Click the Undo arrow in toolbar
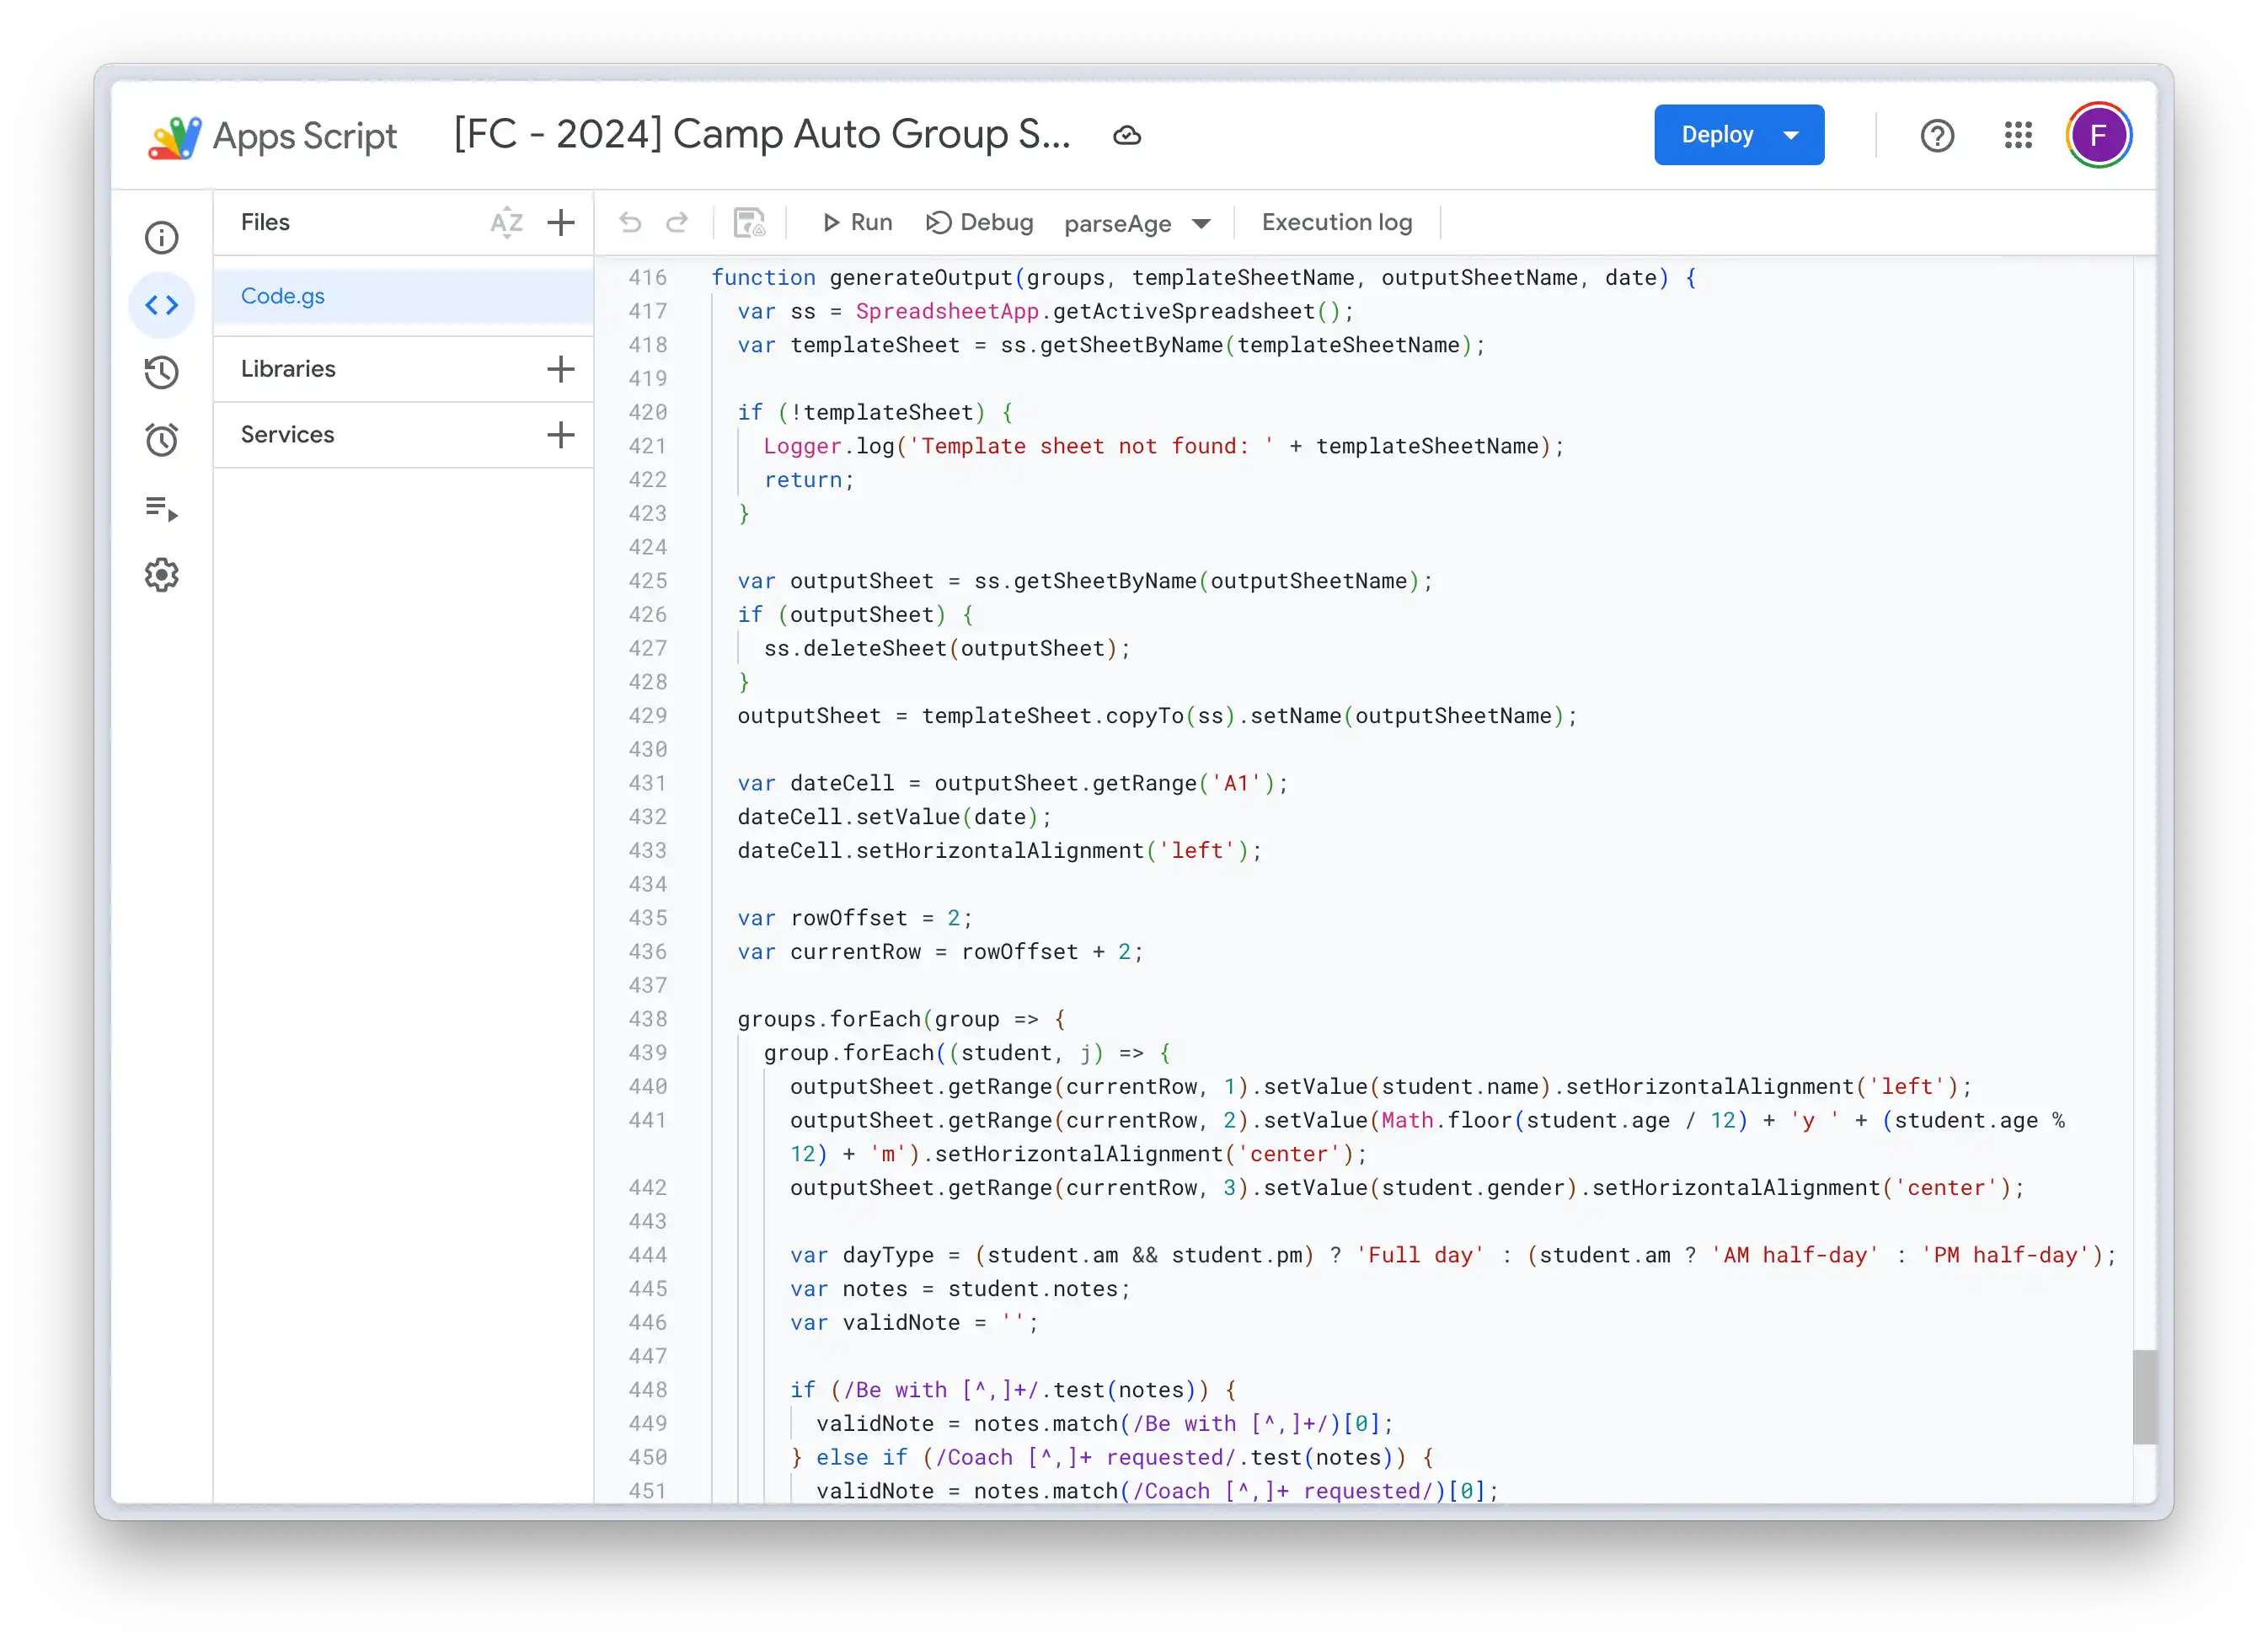Viewport: 2268px width, 1645px height. (629, 222)
